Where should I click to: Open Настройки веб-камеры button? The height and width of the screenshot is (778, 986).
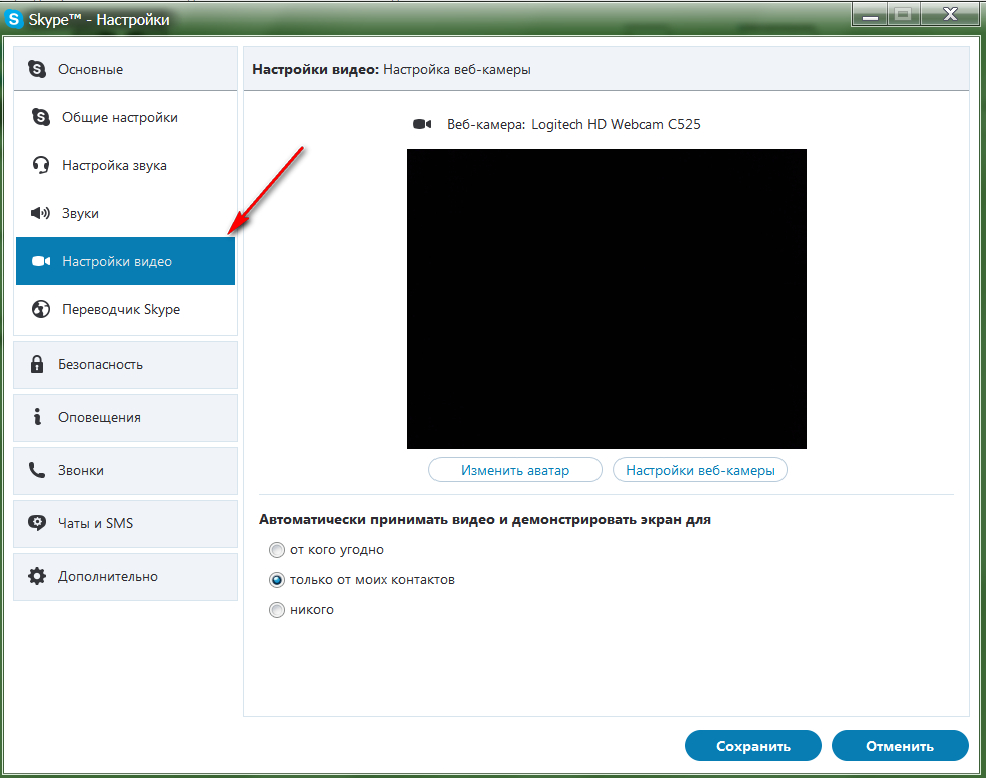[700, 470]
